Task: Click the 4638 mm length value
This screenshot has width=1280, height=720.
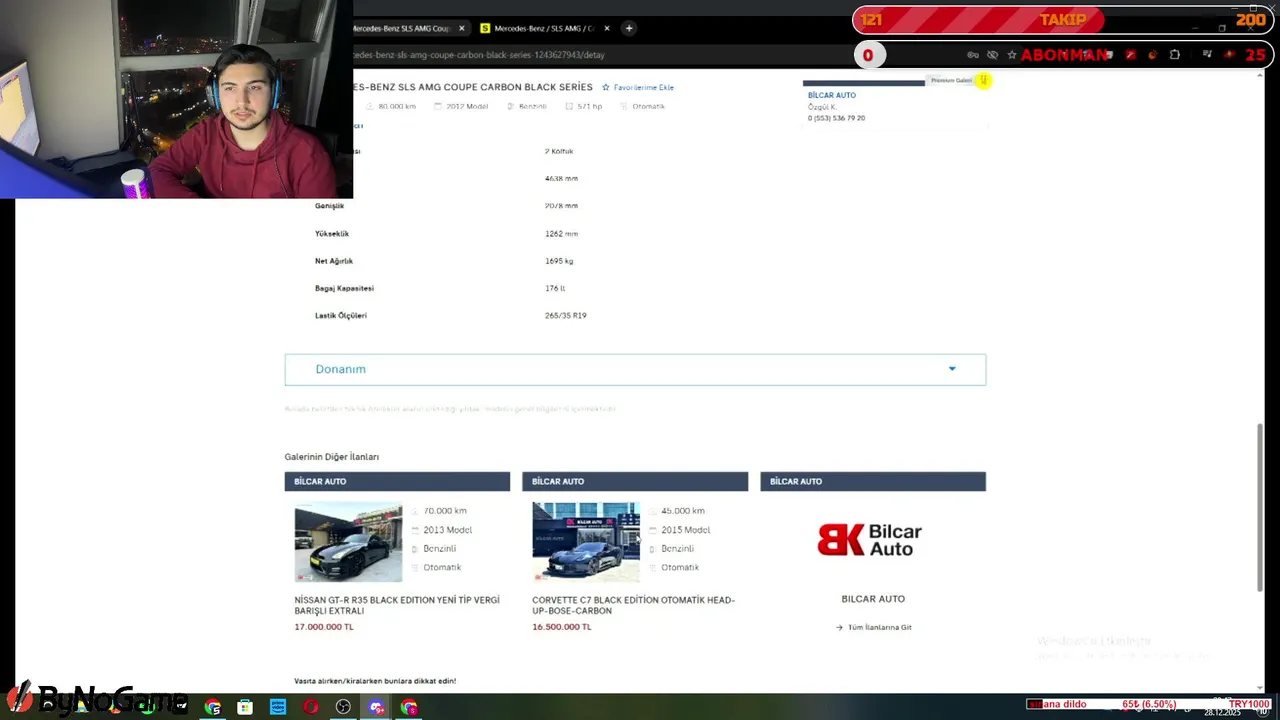Action: click(x=562, y=178)
